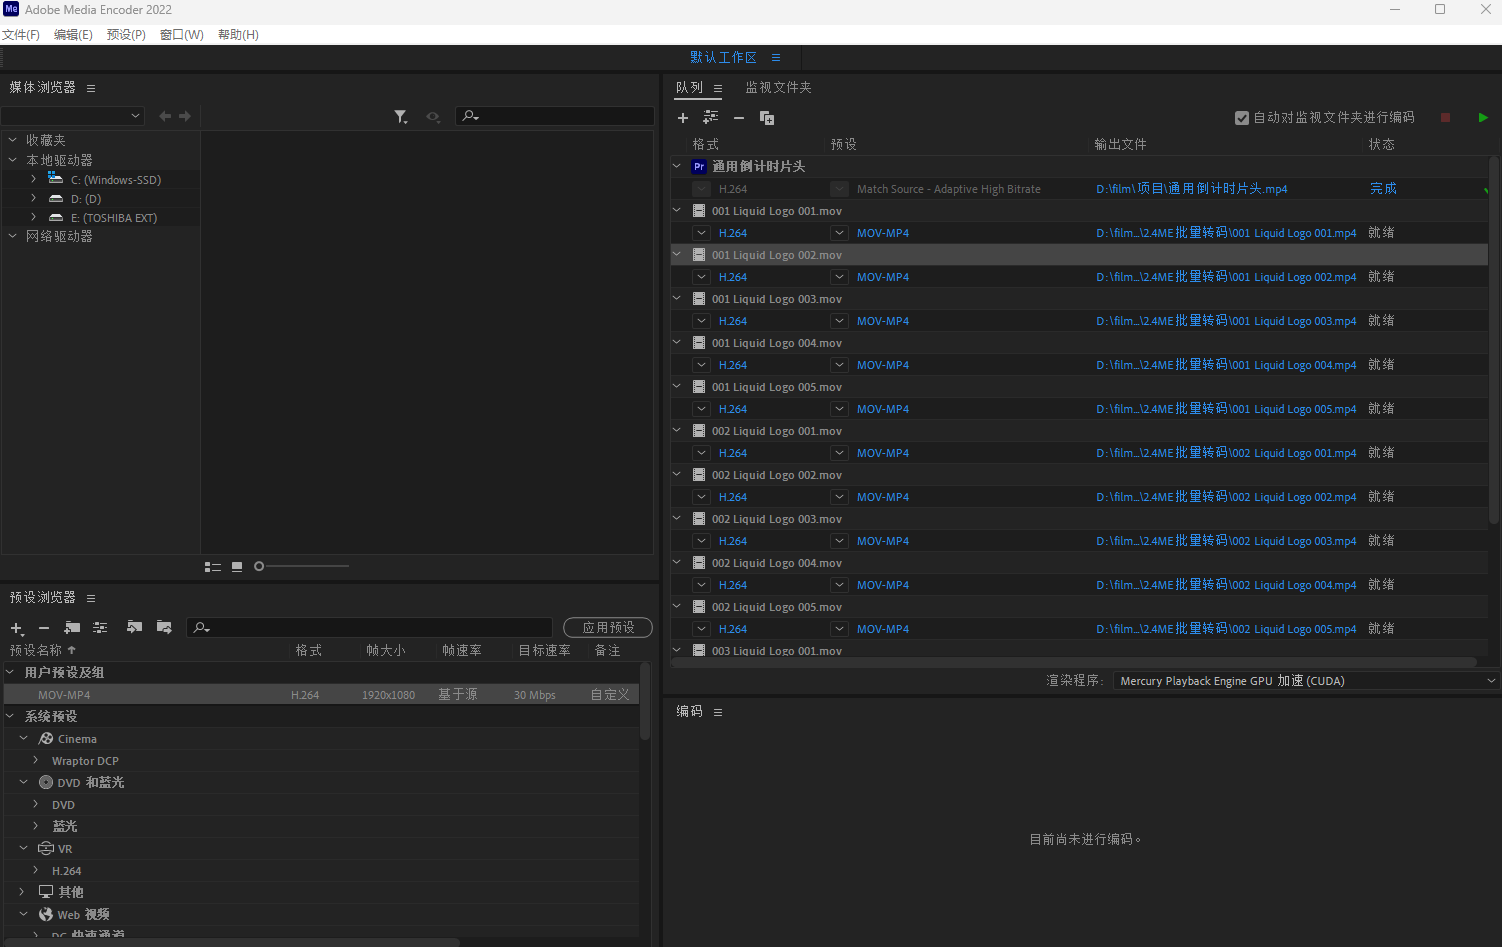Expand D: (D) drive node

pos(34,198)
